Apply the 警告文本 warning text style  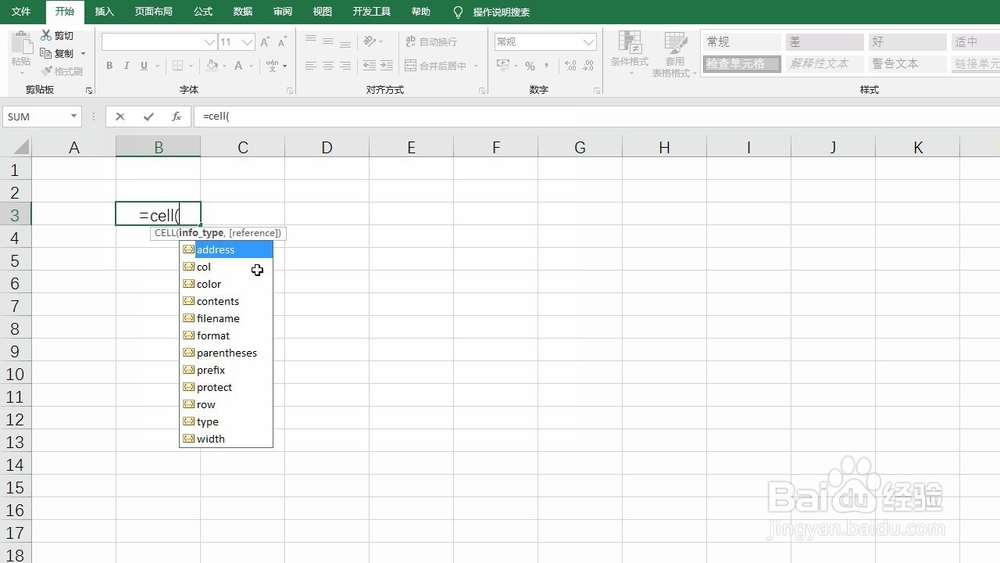pyautogui.click(x=907, y=64)
